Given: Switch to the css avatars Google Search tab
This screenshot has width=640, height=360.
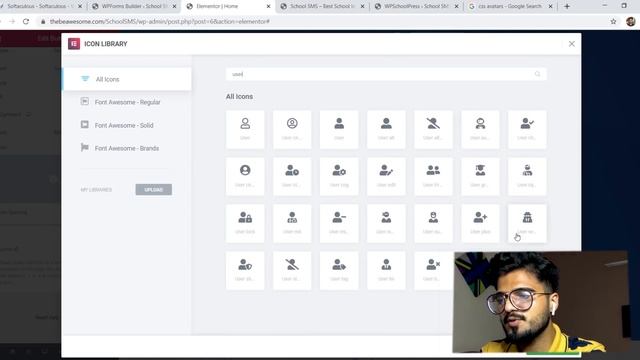Looking at the screenshot, I should [x=510, y=7].
